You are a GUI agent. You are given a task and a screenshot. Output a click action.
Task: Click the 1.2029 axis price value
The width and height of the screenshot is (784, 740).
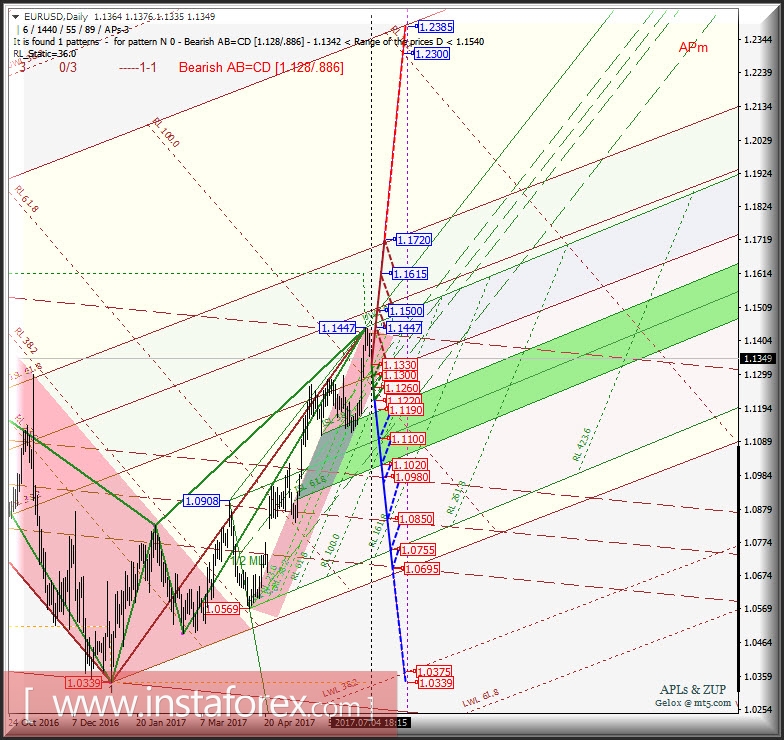click(758, 140)
